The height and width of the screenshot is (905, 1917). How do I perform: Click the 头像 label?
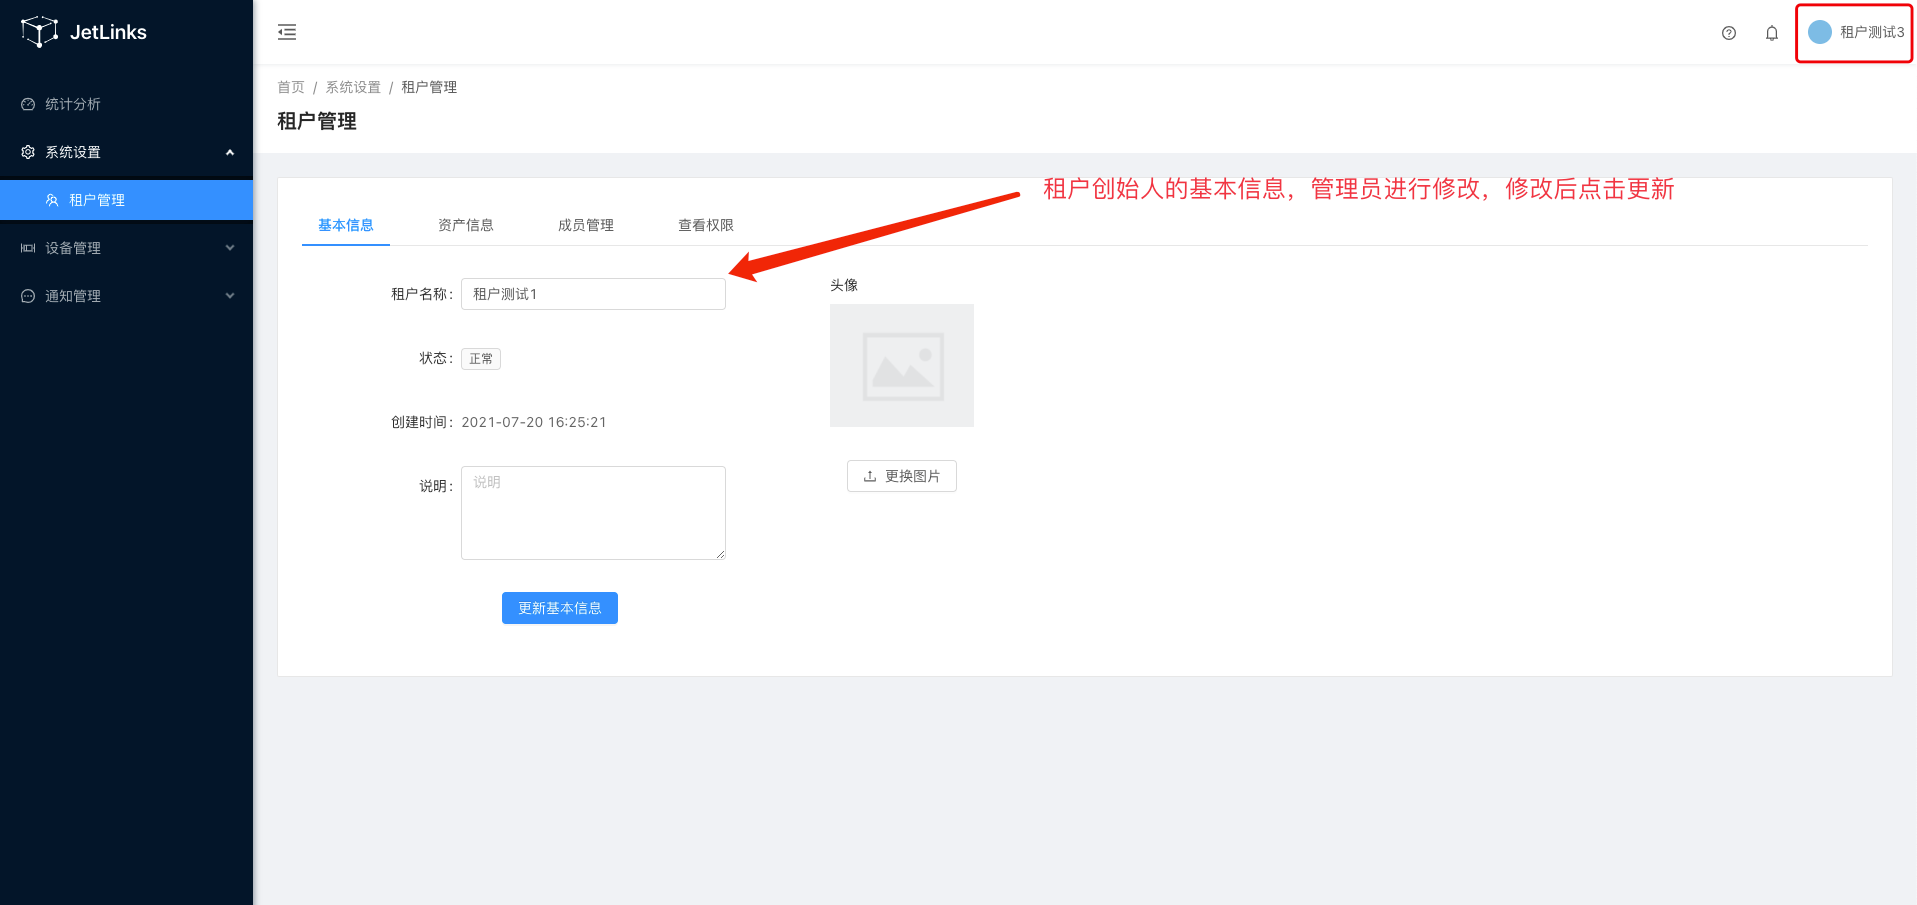pos(844,285)
